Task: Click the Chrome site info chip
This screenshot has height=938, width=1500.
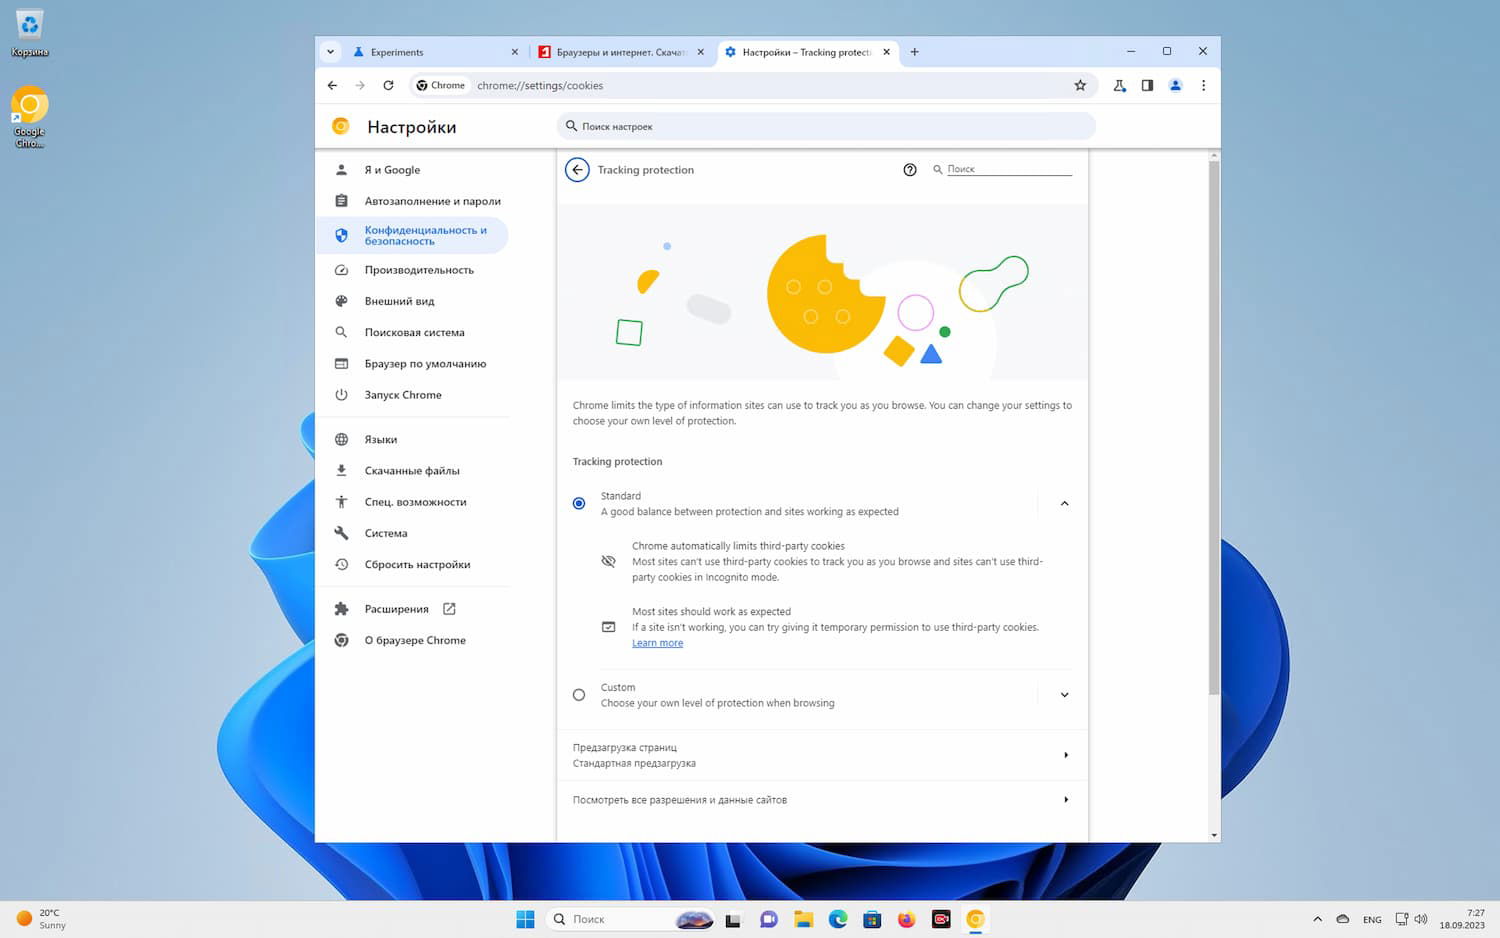Action: click(x=441, y=86)
